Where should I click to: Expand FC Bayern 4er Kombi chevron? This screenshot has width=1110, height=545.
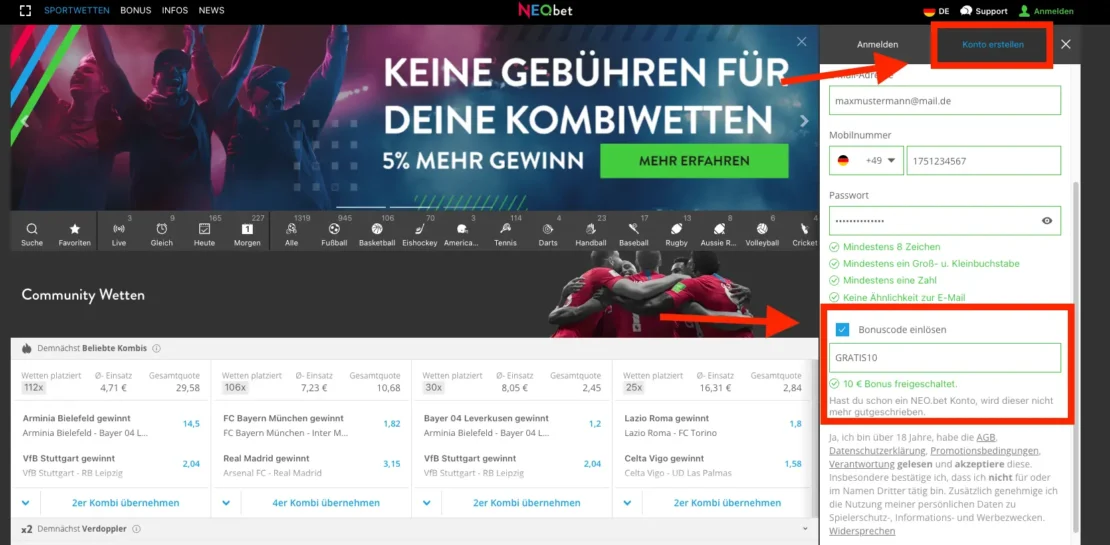226,503
